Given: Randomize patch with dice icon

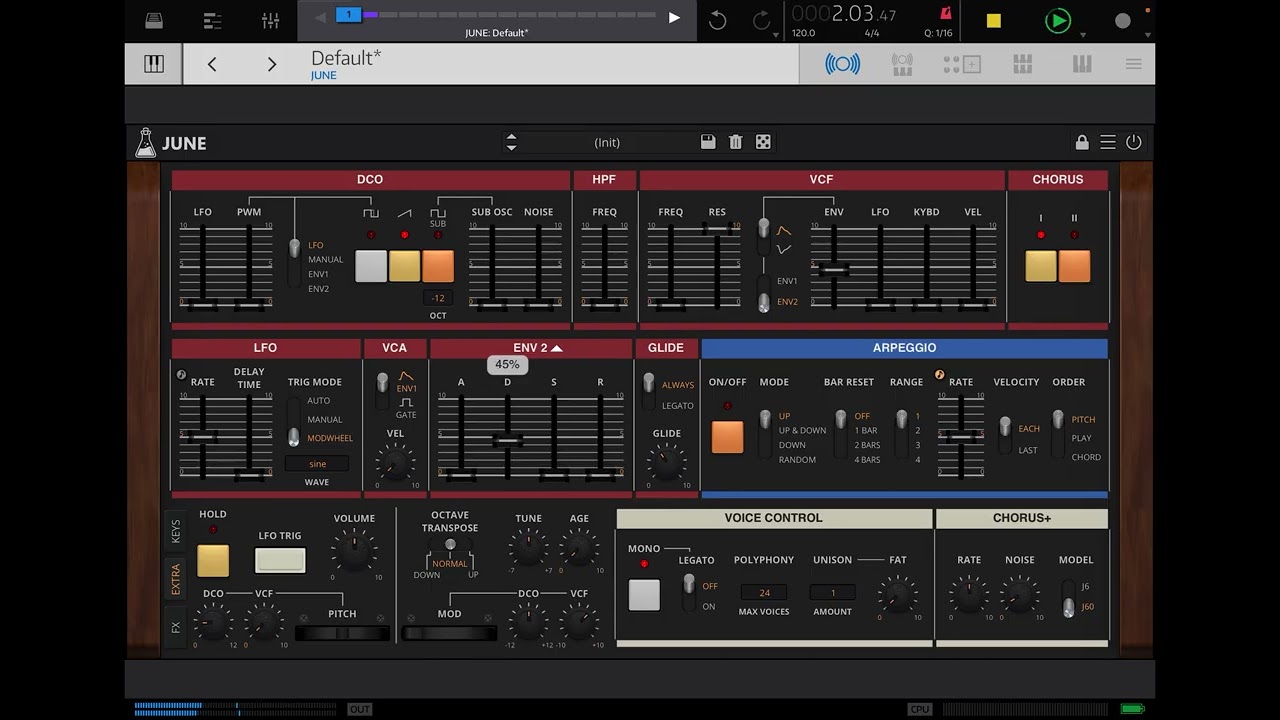Looking at the screenshot, I should pos(763,142).
